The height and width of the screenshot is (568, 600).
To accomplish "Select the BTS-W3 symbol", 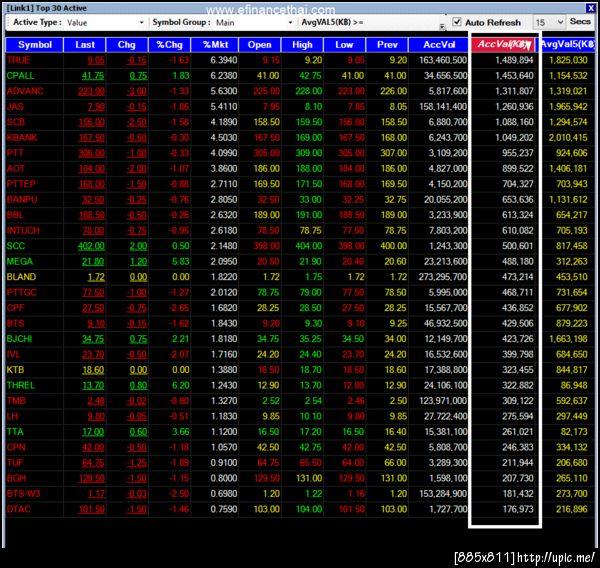I will point(23,494).
